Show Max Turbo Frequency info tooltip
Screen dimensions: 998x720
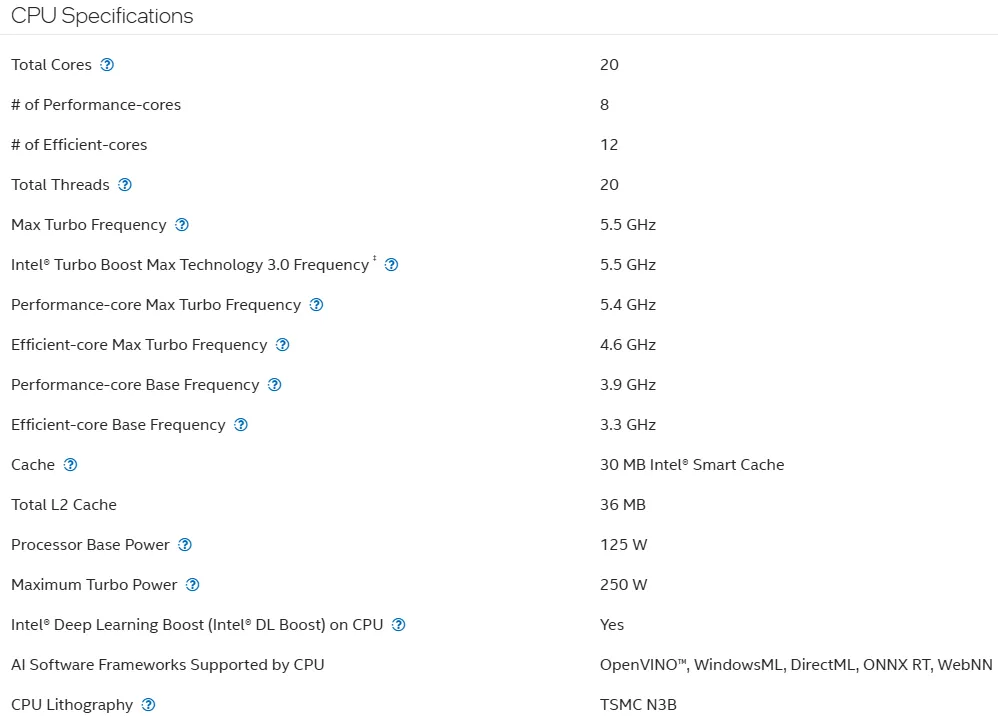coord(182,225)
